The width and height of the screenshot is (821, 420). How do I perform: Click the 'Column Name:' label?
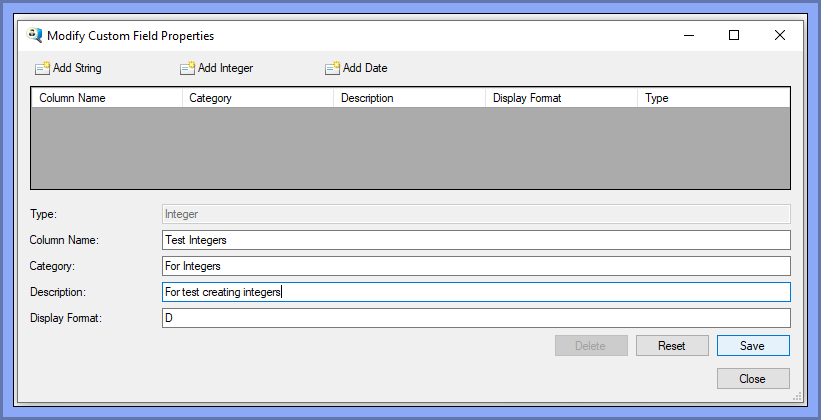click(64, 240)
